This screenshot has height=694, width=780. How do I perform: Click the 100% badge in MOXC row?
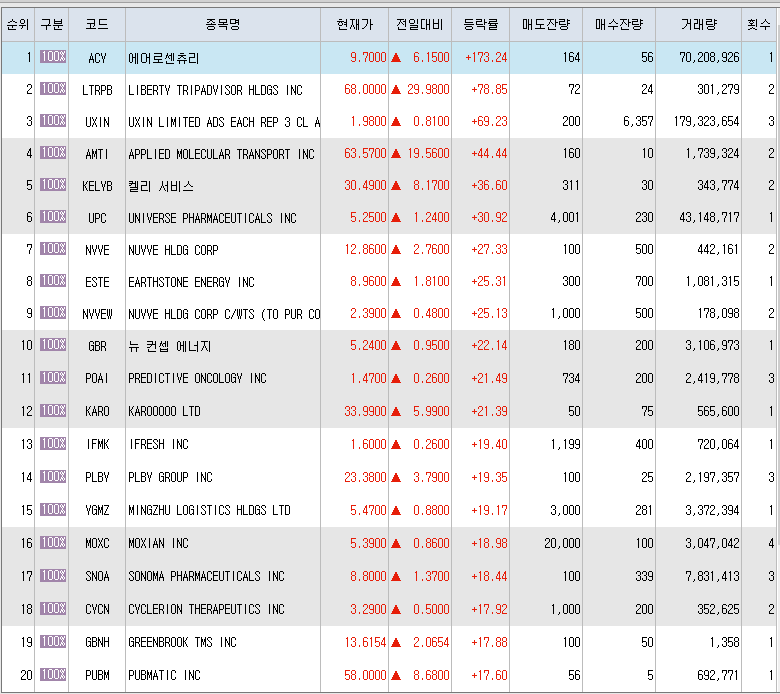pos(53,543)
